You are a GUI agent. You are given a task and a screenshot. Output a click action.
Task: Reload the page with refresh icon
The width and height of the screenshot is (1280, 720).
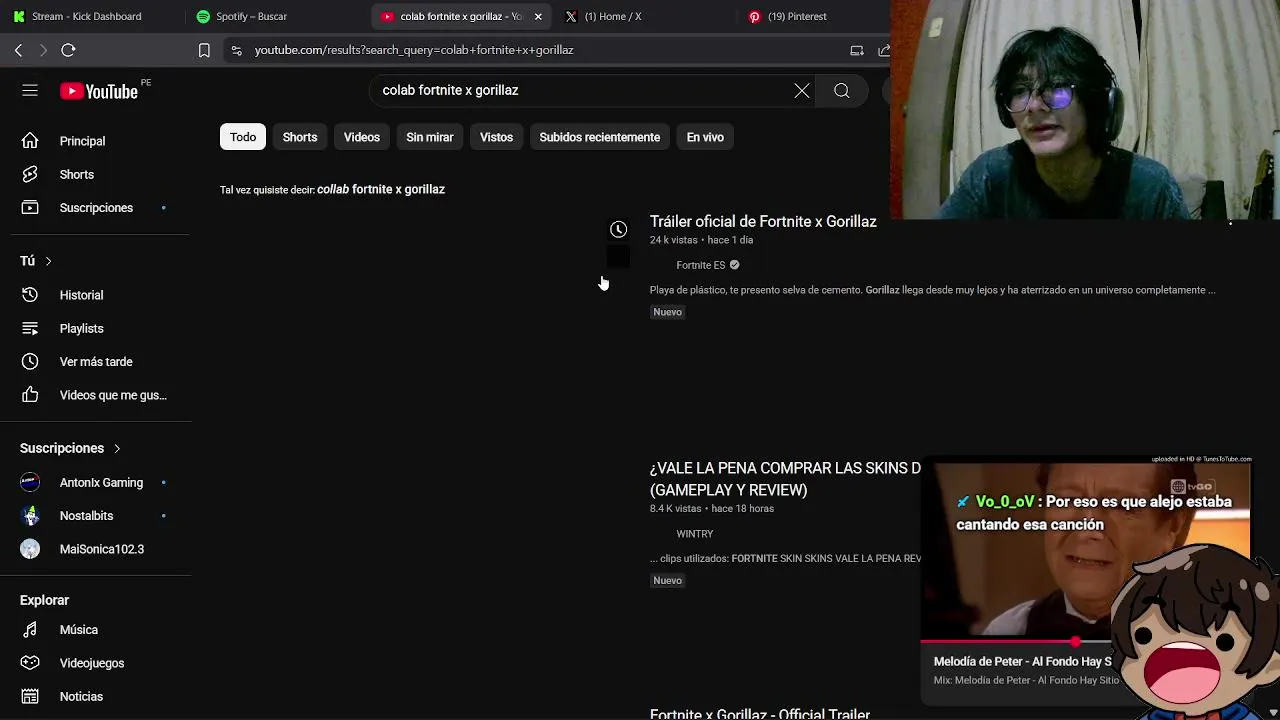click(68, 50)
